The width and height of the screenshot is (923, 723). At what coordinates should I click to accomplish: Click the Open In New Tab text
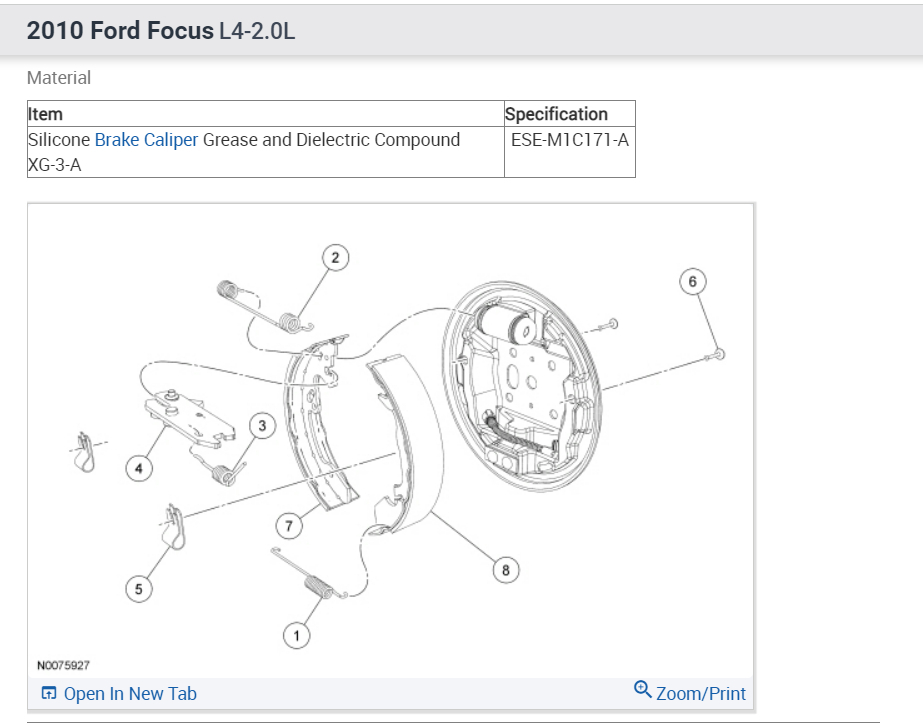tap(130, 694)
